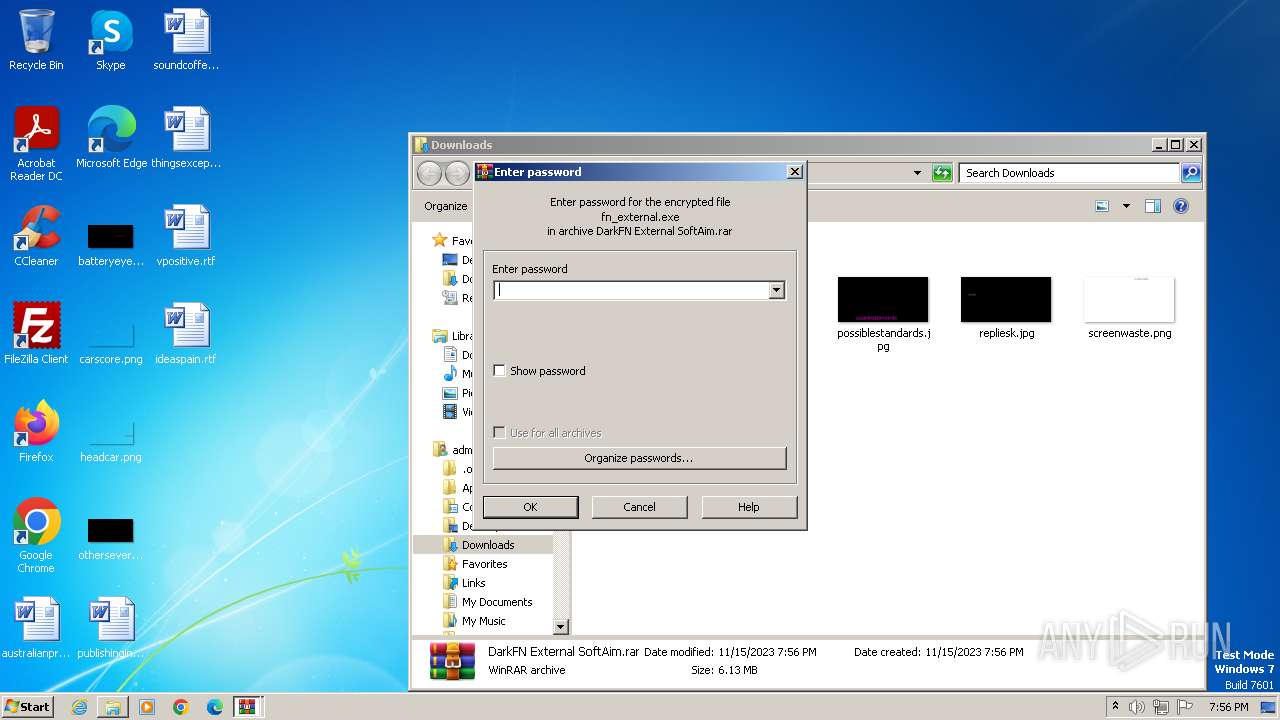Open vpositive.rtf desktop file

(x=186, y=236)
